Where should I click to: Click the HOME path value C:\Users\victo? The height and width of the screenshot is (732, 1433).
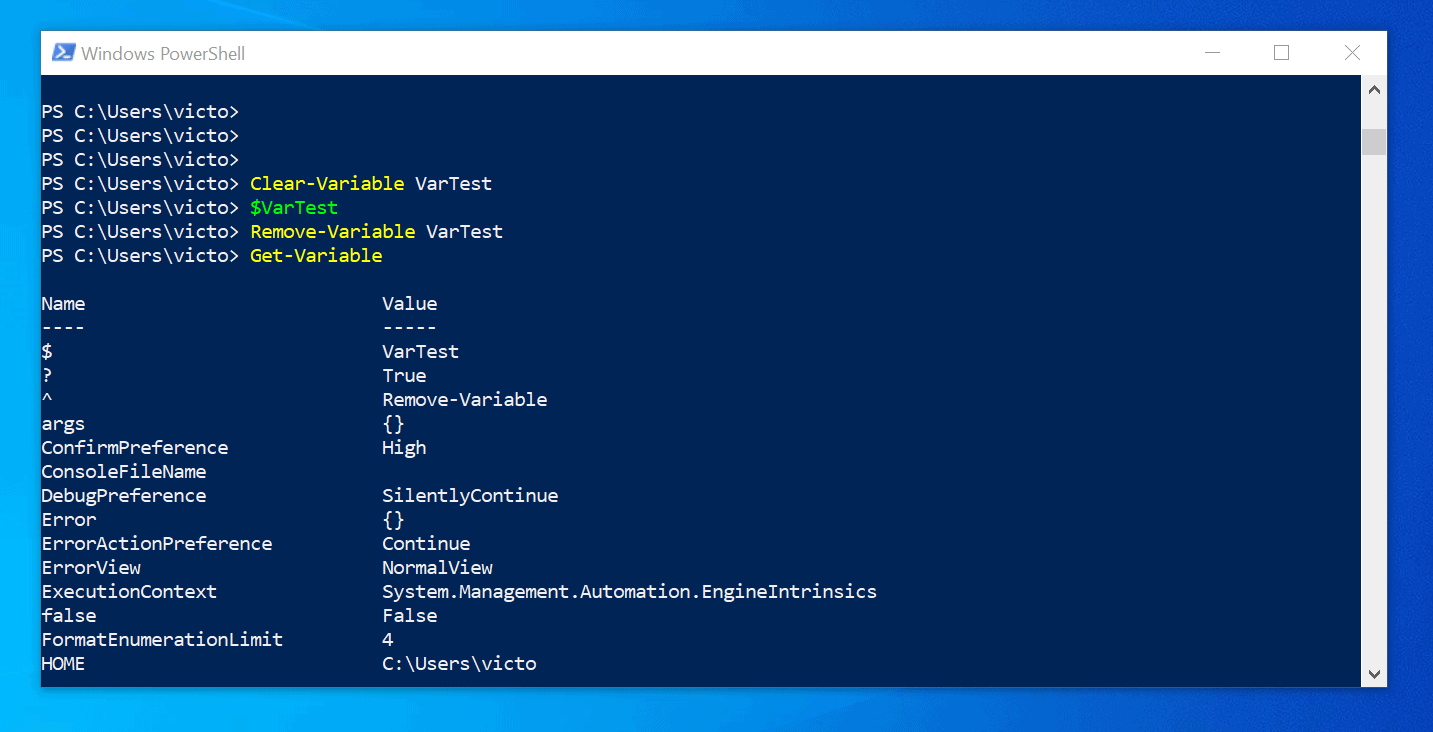tap(459, 664)
